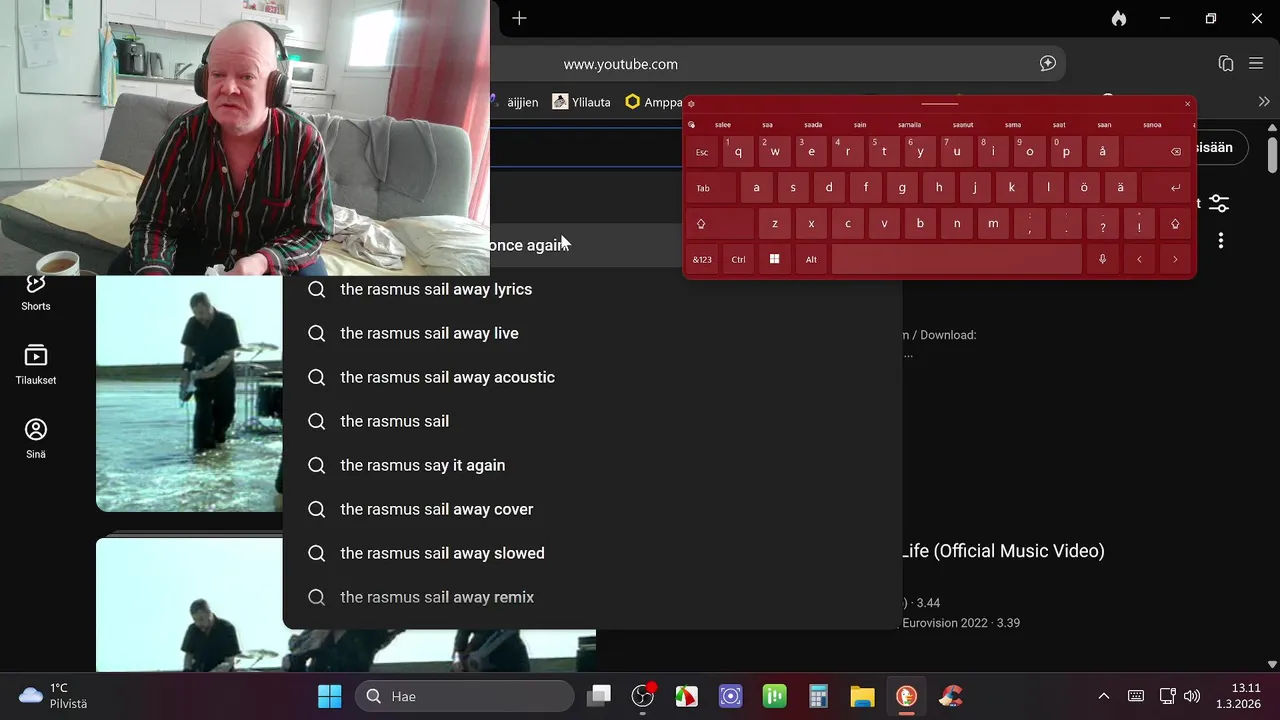The width and height of the screenshot is (1280, 720).
Task: Switch keyboard to &123 symbols layout
Action: [702, 259]
